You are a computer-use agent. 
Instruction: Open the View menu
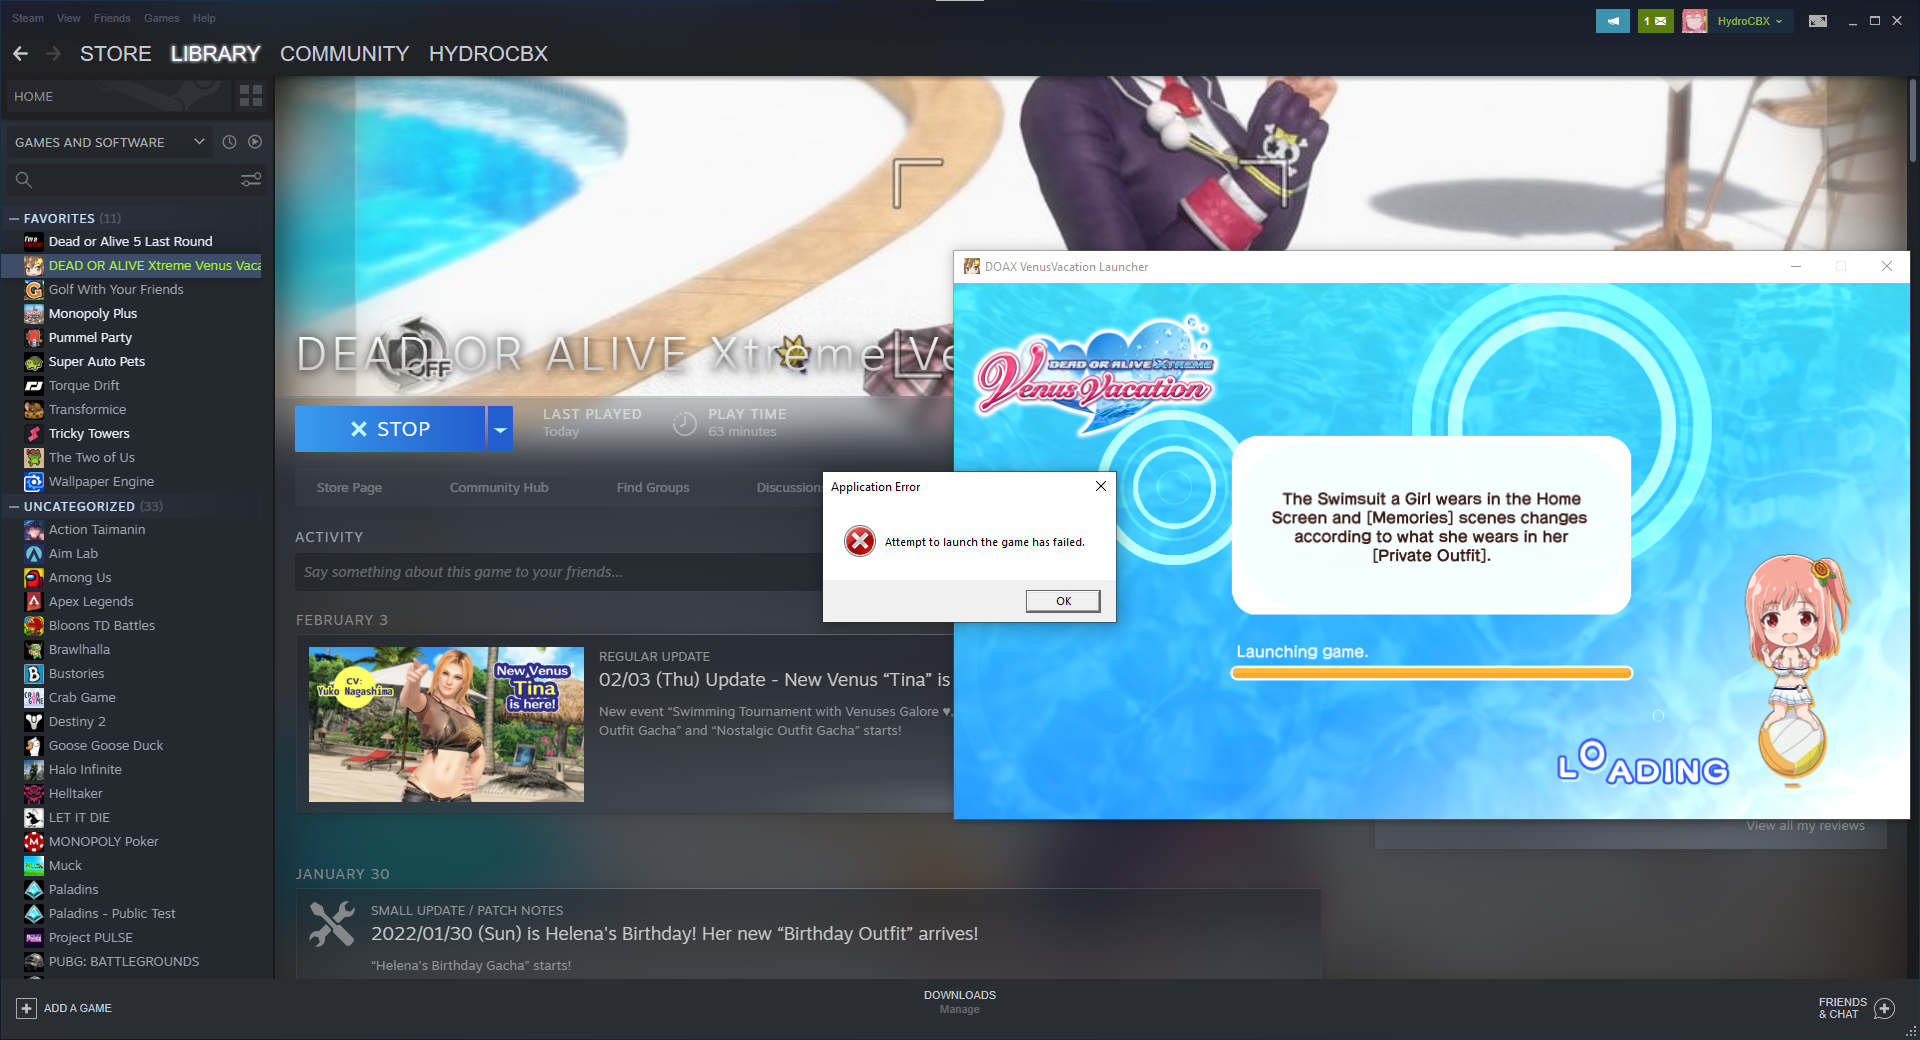click(x=69, y=18)
